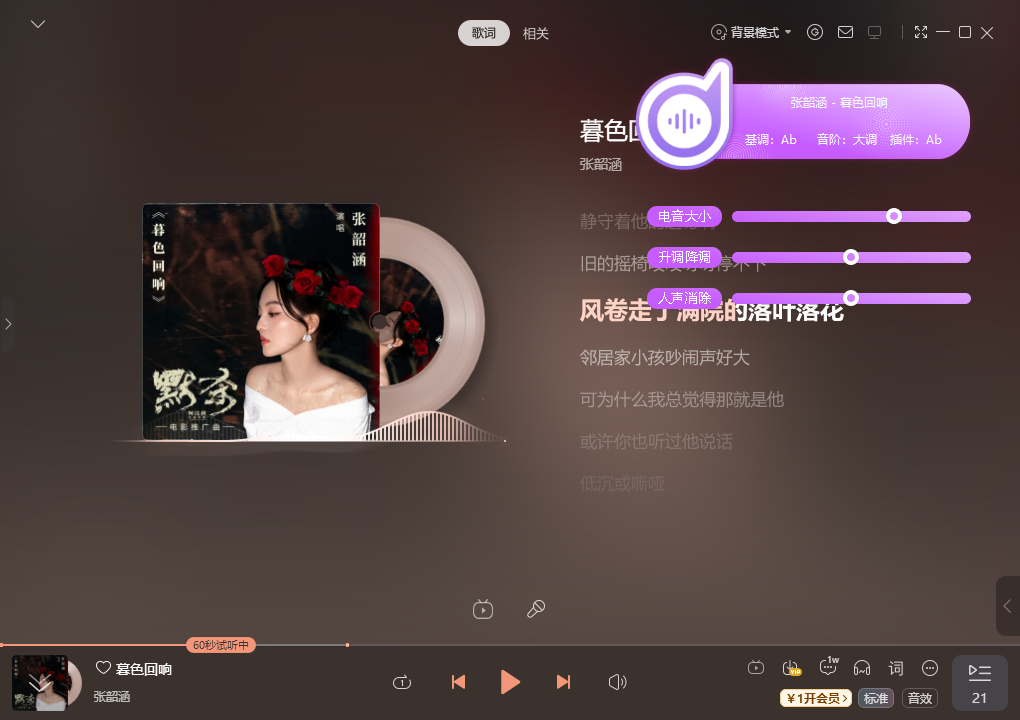
Task: Open the comments bubble showing 1w
Action: click(x=829, y=667)
